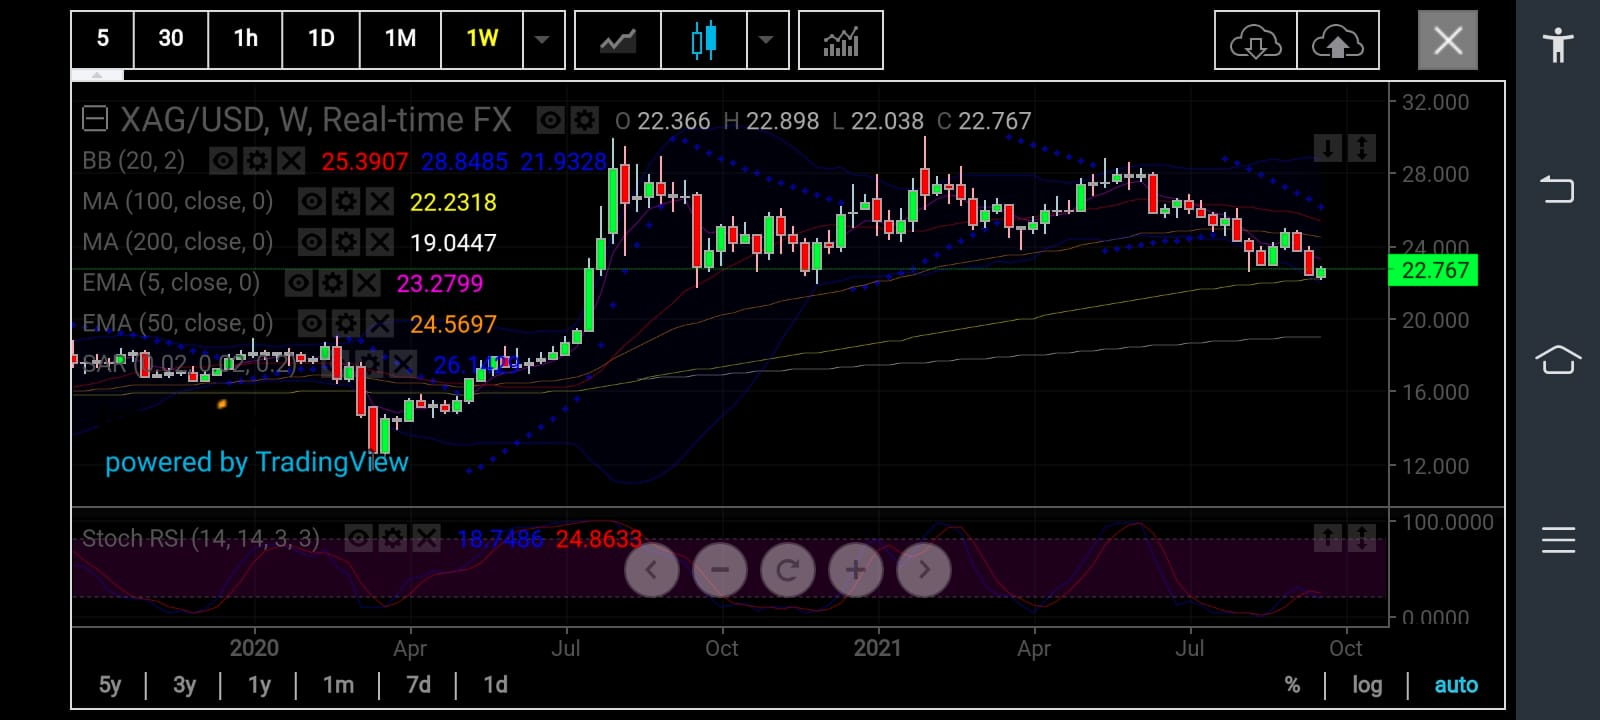
Task: Select the candlestick chart style icon
Action: click(704, 40)
